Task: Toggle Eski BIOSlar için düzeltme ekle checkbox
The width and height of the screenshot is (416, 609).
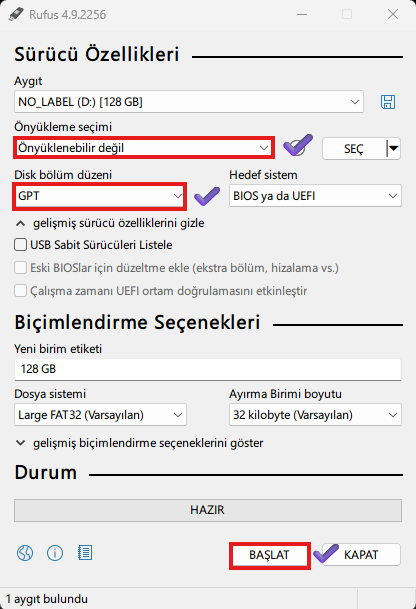Action: [20, 268]
